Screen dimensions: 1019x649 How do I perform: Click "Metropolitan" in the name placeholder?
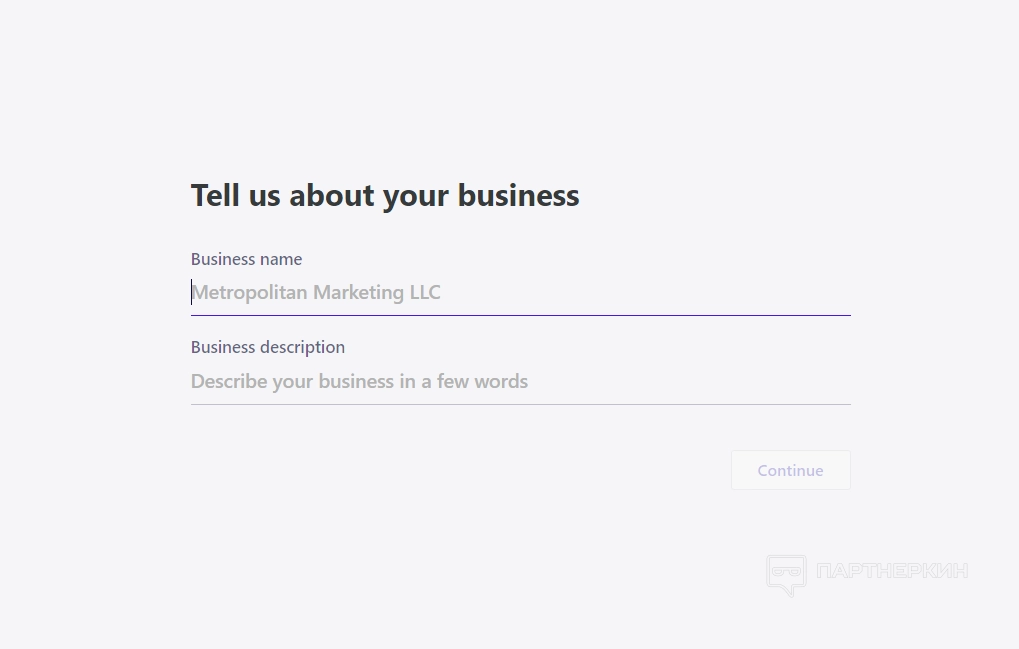pyautogui.click(x=249, y=293)
